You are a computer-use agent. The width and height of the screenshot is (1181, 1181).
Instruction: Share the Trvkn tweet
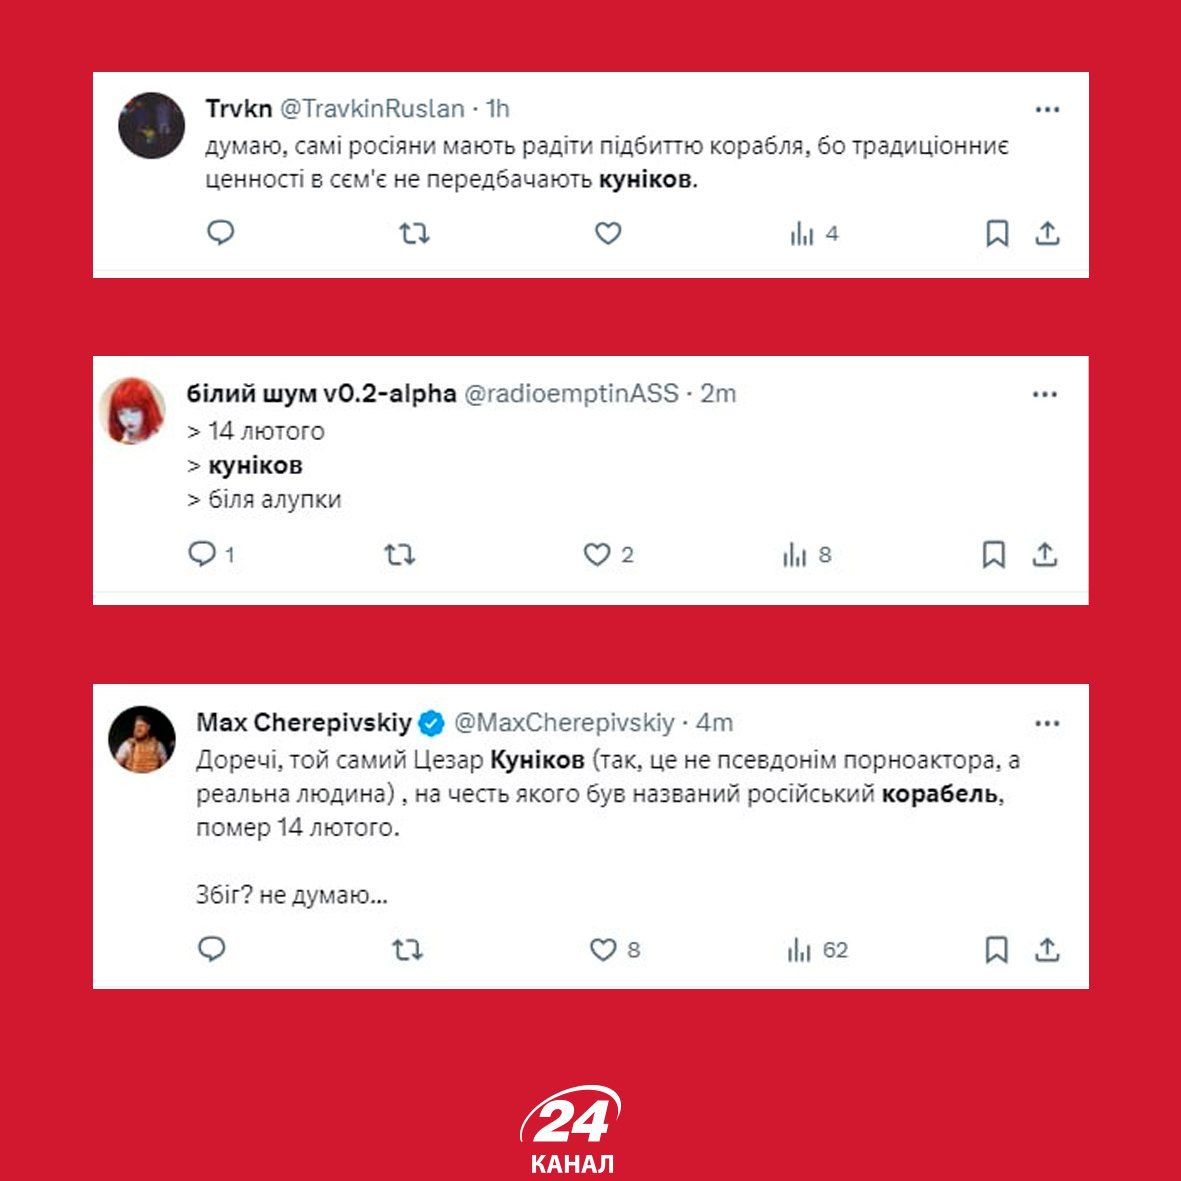1047,233
